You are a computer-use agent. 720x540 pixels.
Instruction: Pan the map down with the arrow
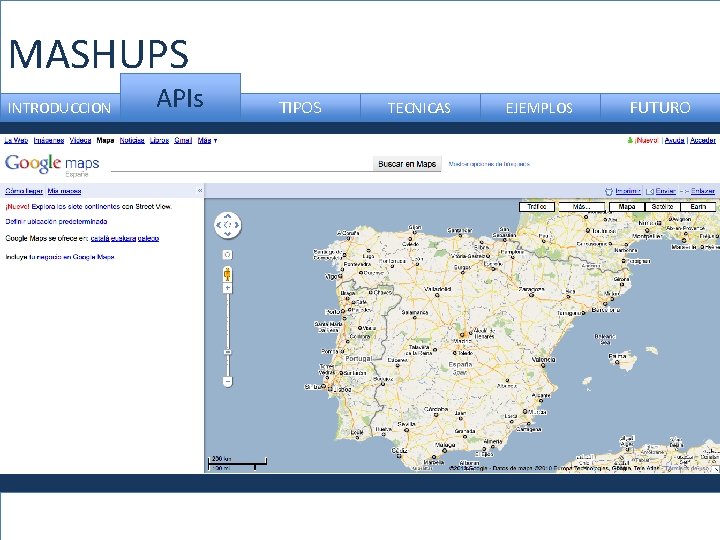pyautogui.click(x=227, y=234)
